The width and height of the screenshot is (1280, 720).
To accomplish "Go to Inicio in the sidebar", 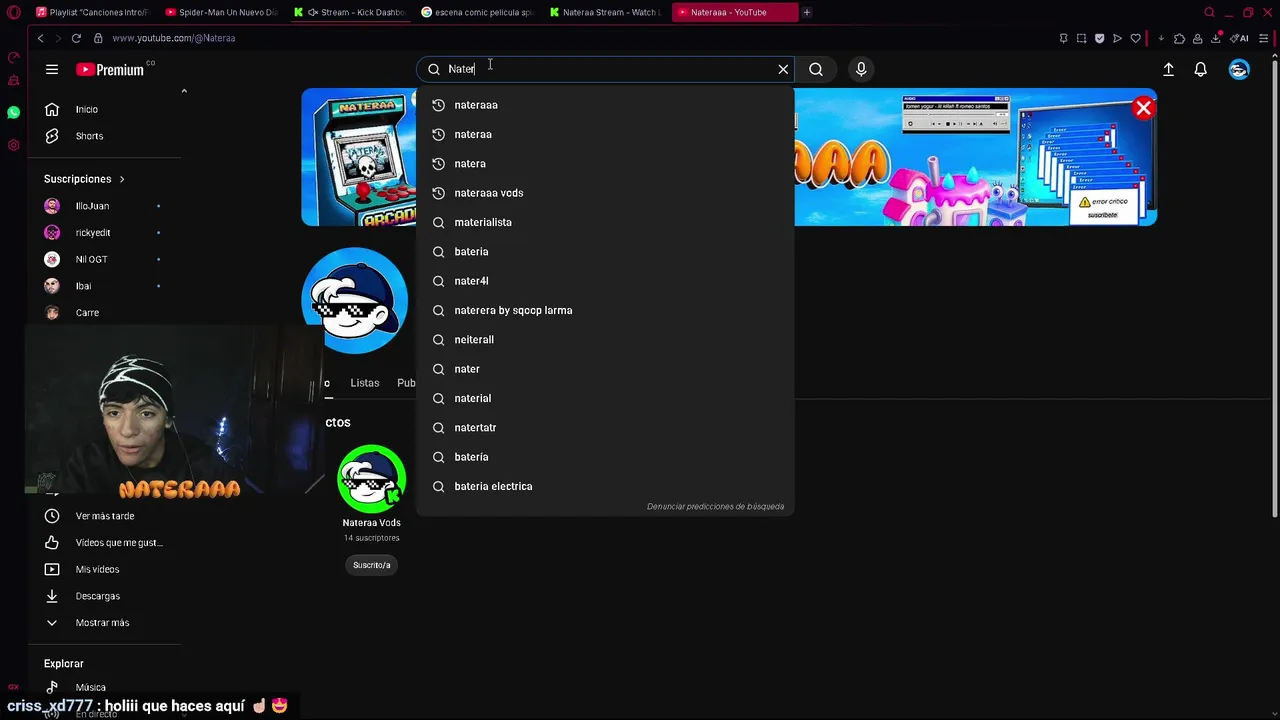I will coord(104,109).
